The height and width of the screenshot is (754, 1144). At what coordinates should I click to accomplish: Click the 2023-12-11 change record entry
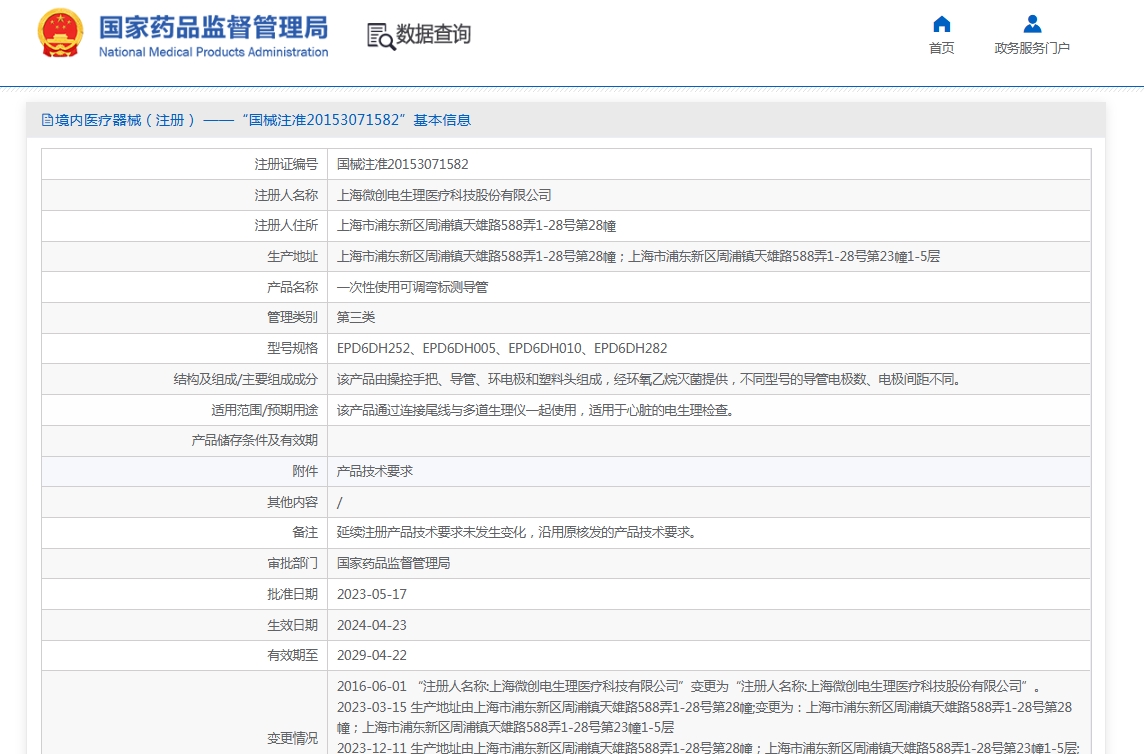pyautogui.click(x=708, y=747)
